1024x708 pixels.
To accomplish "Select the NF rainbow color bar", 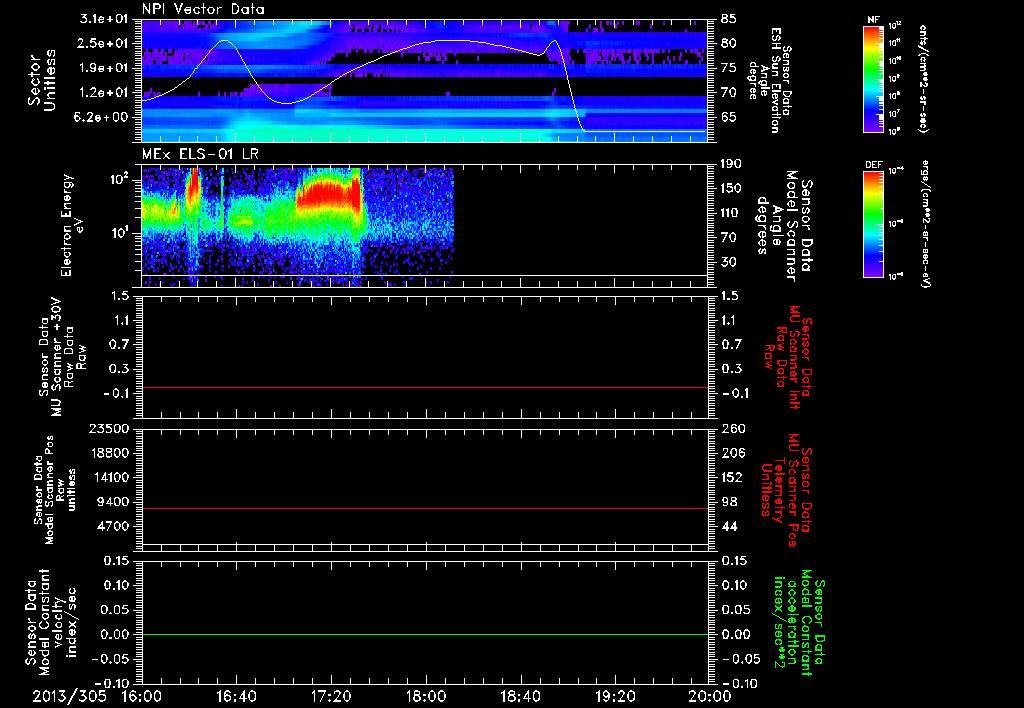I will pos(874,79).
